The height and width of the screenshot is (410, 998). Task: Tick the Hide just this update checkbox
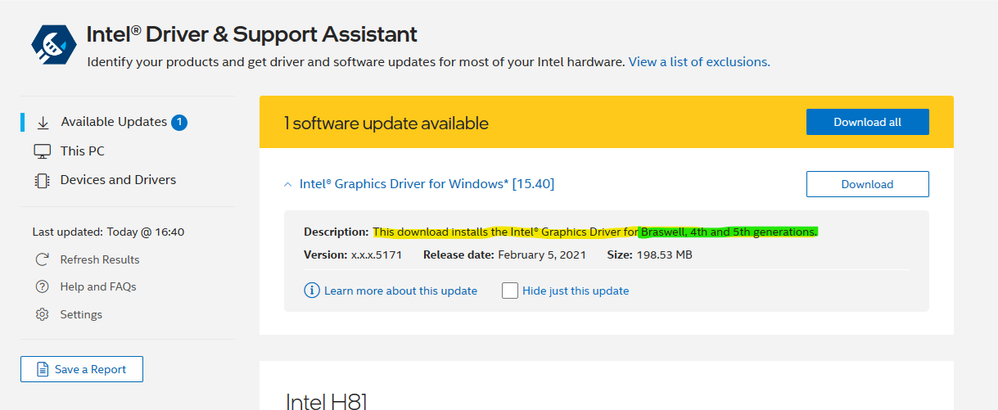[x=510, y=291]
